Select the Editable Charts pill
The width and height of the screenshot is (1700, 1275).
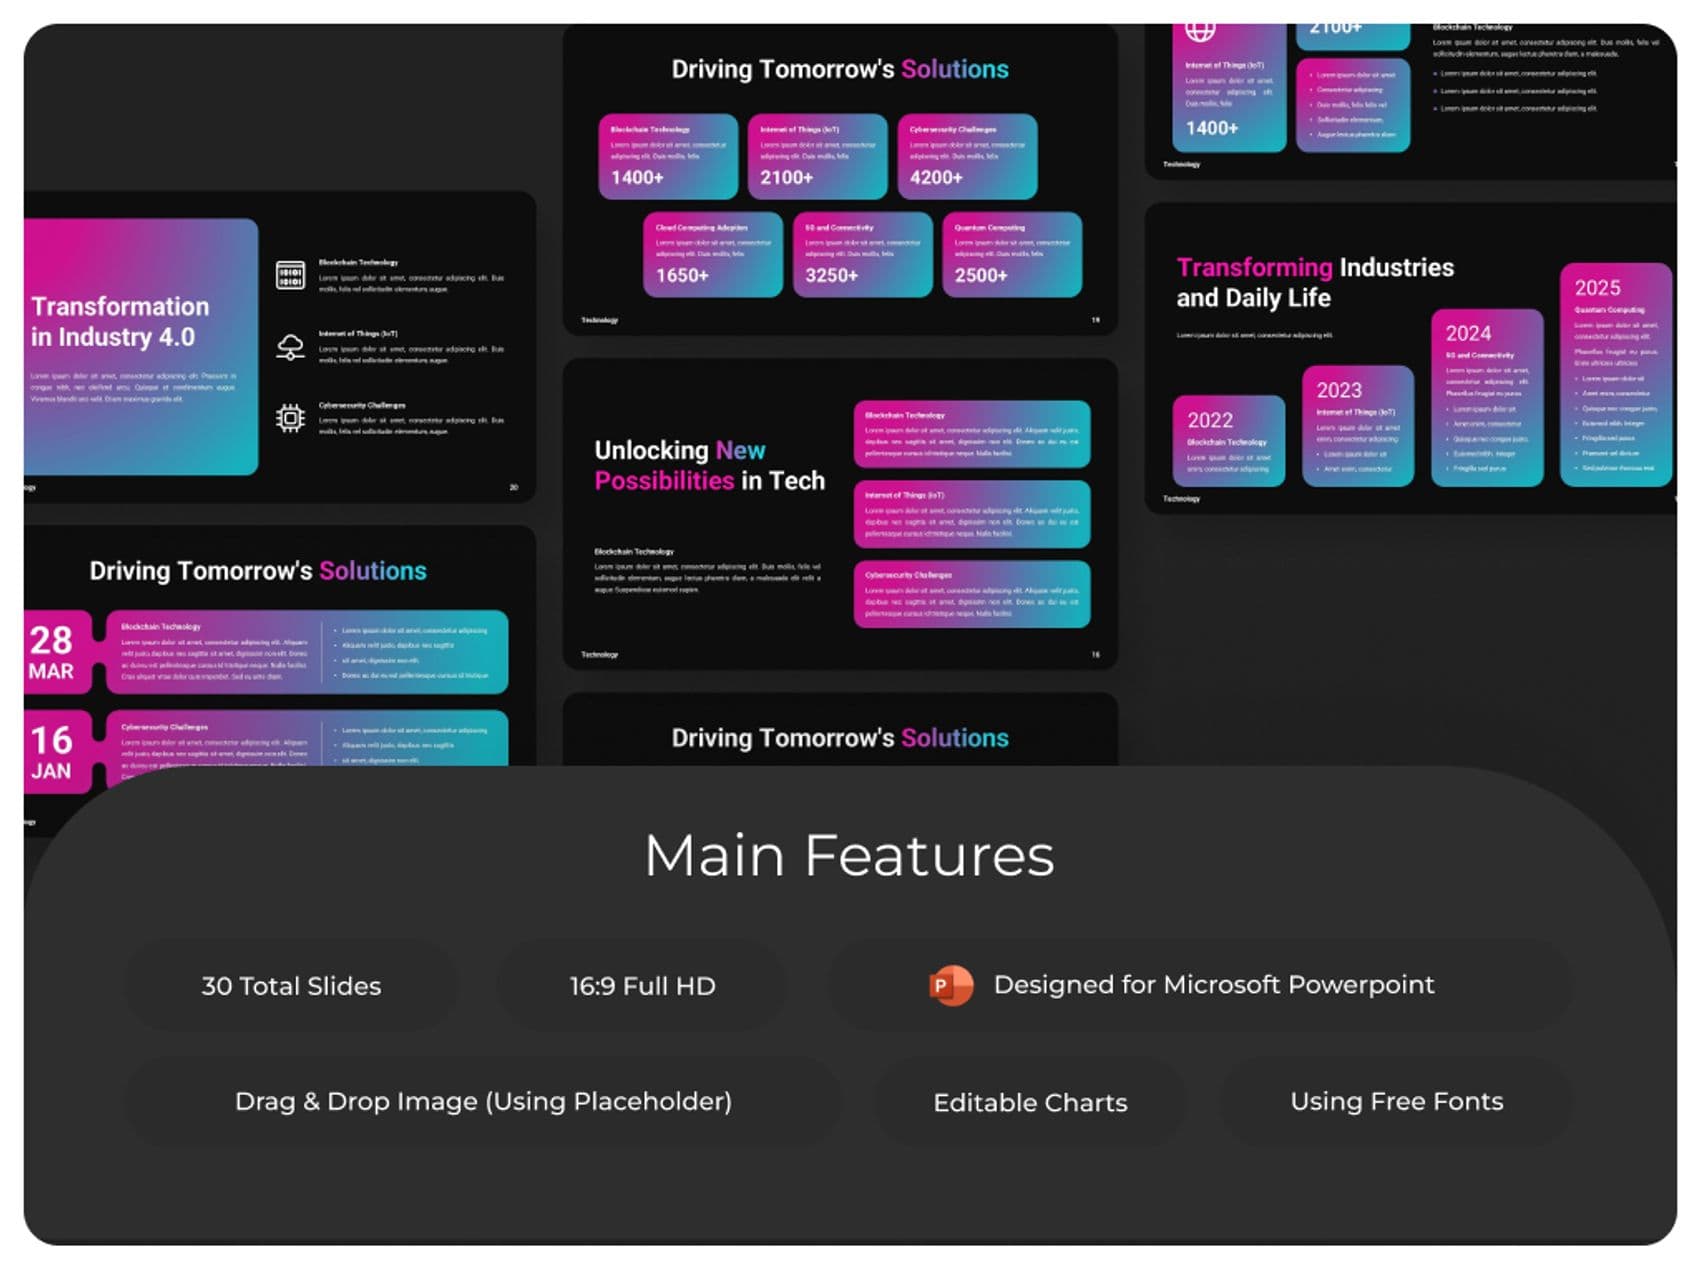coord(1030,1102)
